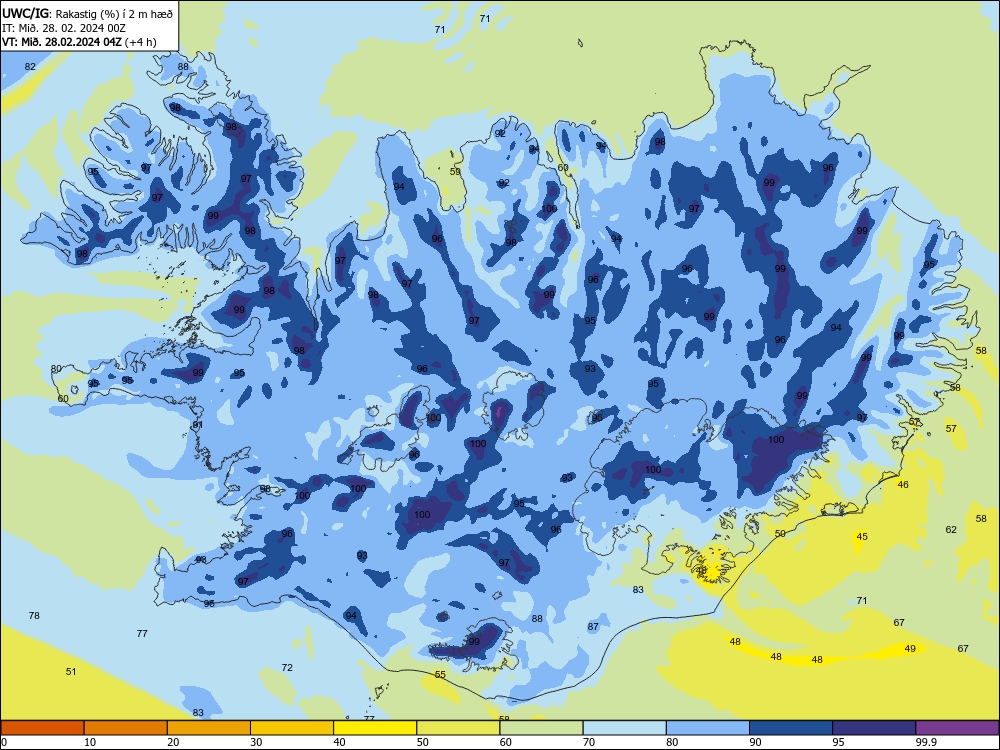Click the dark orange 0–10 legend swatch
Image resolution: width=1000 pixels, height=750 pixels.
click(42, 728)
